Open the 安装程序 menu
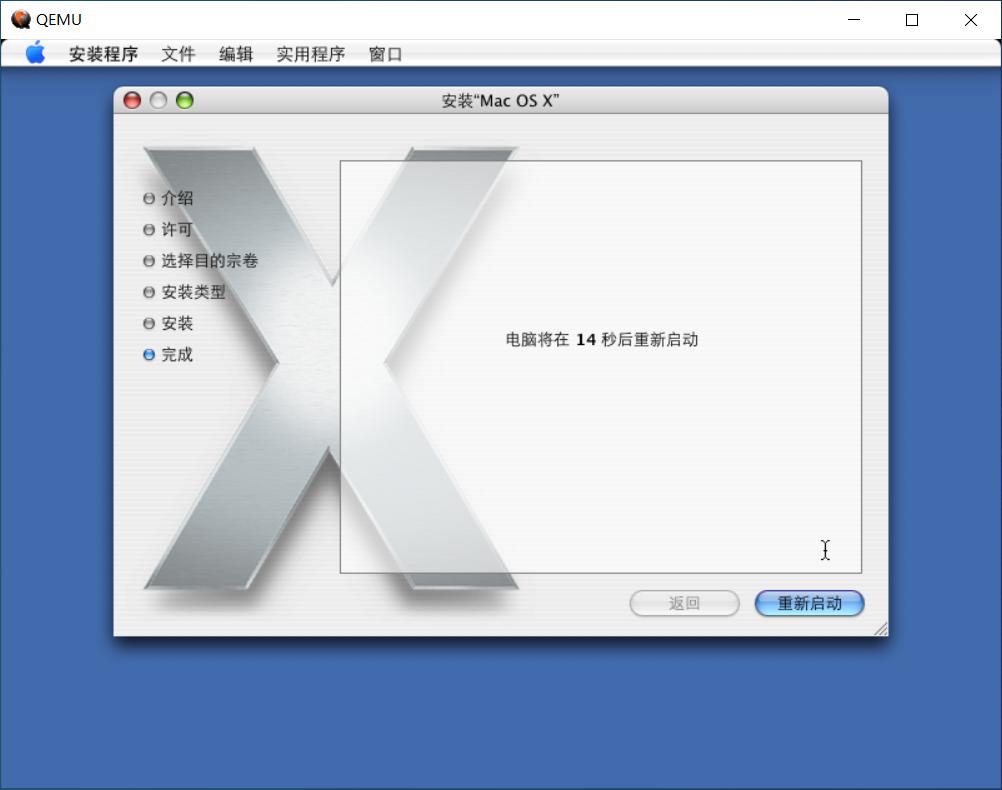1002x790 pixels. pos(104,54)
